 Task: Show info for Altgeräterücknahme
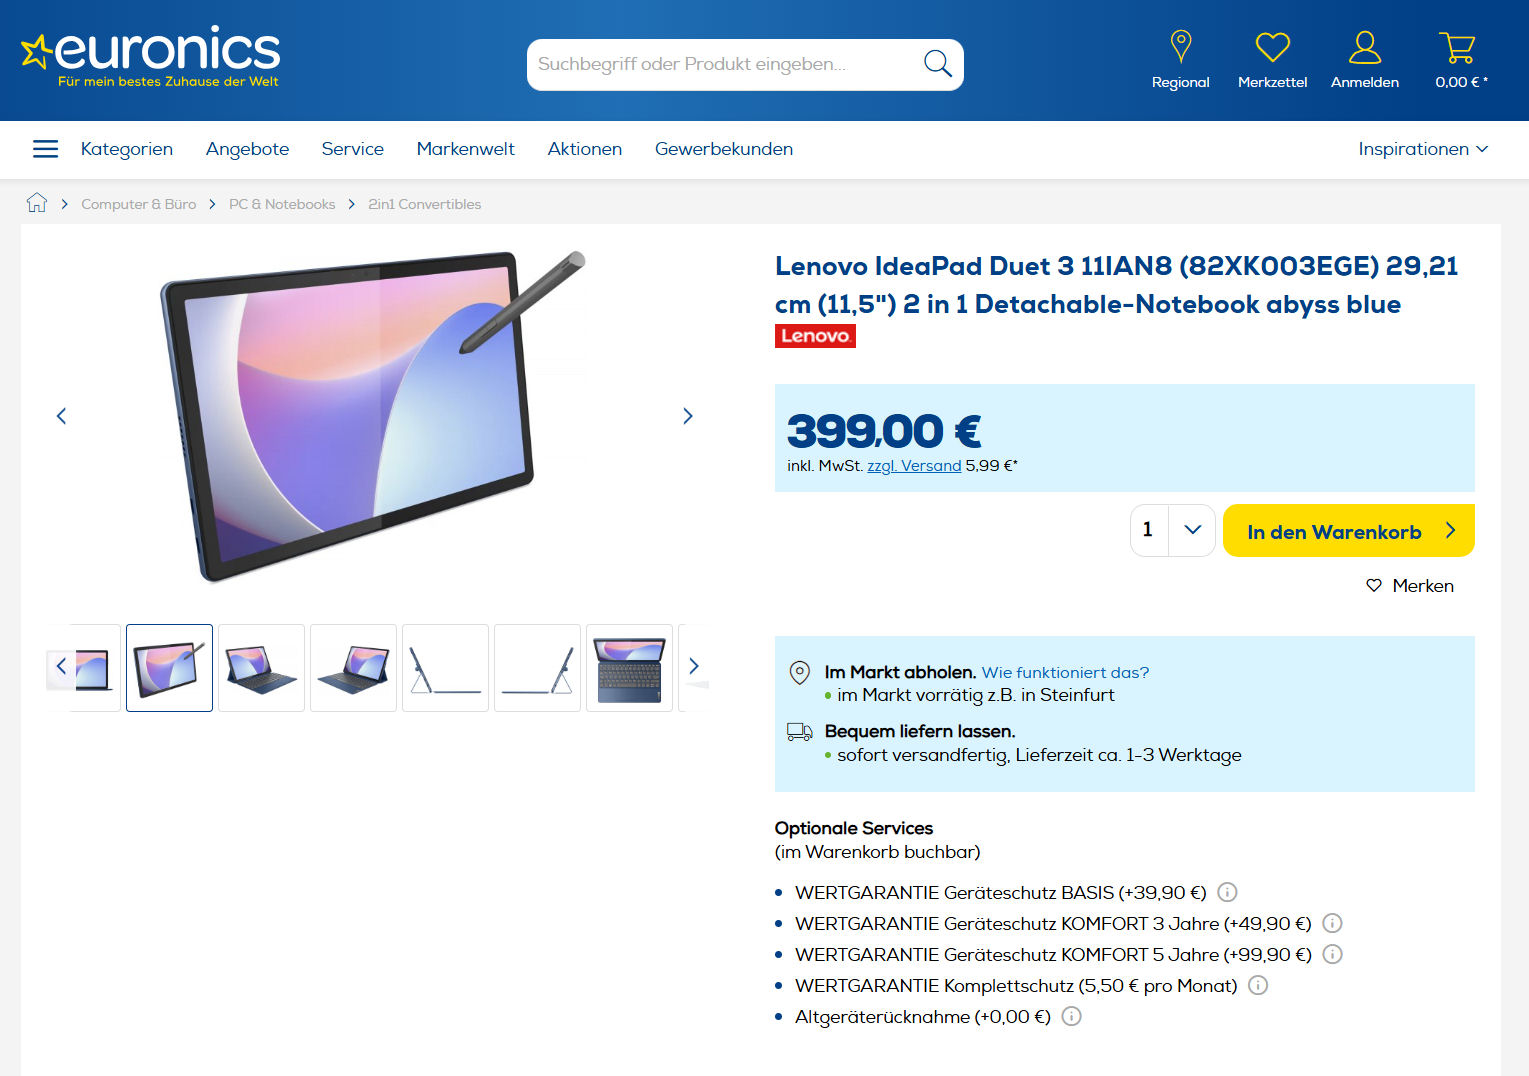point(1071,1016)
